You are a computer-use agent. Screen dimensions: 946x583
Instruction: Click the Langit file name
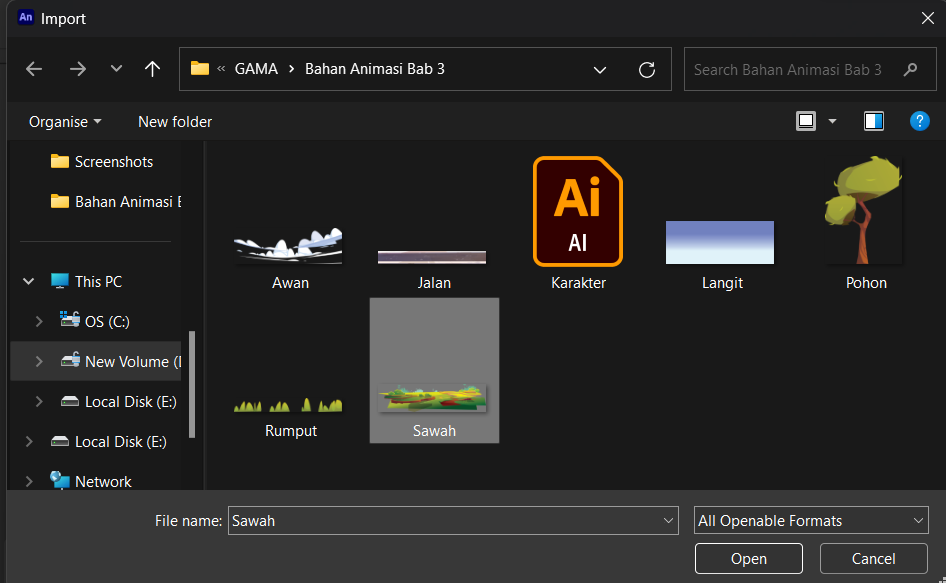[722, 283]
